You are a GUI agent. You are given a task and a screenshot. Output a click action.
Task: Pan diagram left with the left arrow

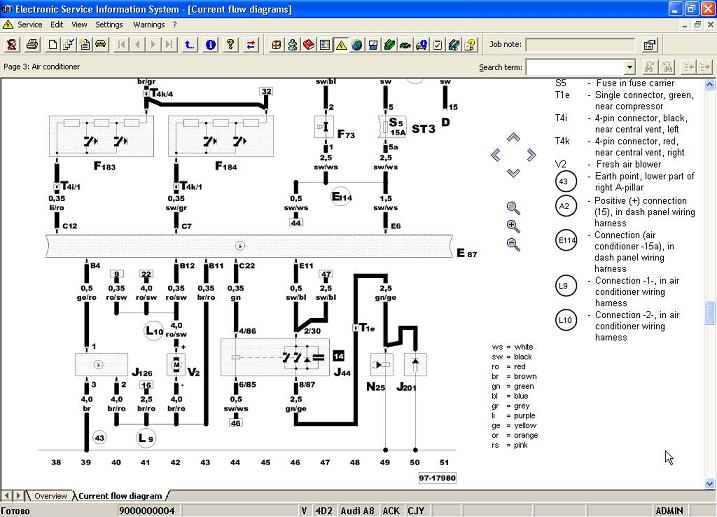[x=495, y=154]
